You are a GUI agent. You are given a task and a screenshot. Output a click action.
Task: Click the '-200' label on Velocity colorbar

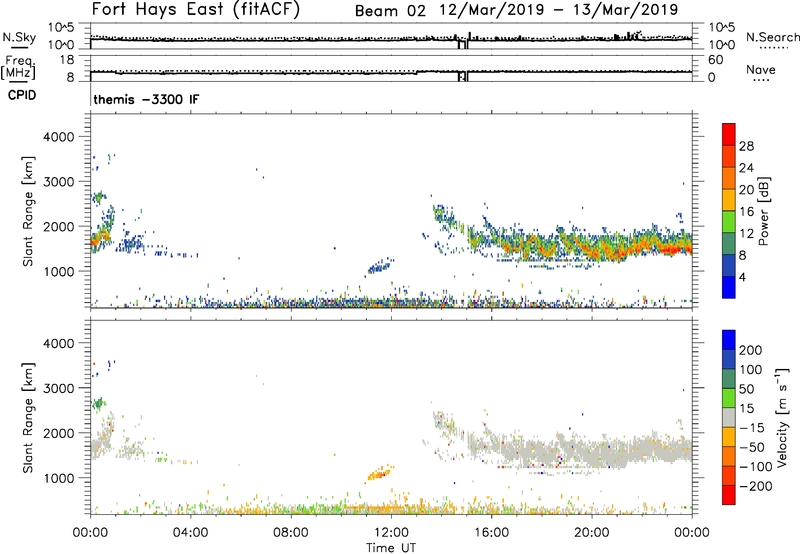(755, 486)
